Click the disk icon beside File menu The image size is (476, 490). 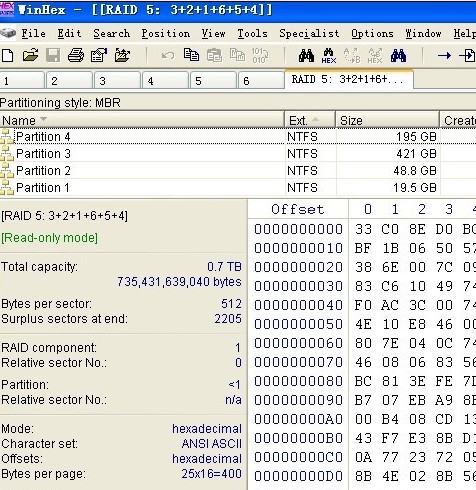(8, 33)
